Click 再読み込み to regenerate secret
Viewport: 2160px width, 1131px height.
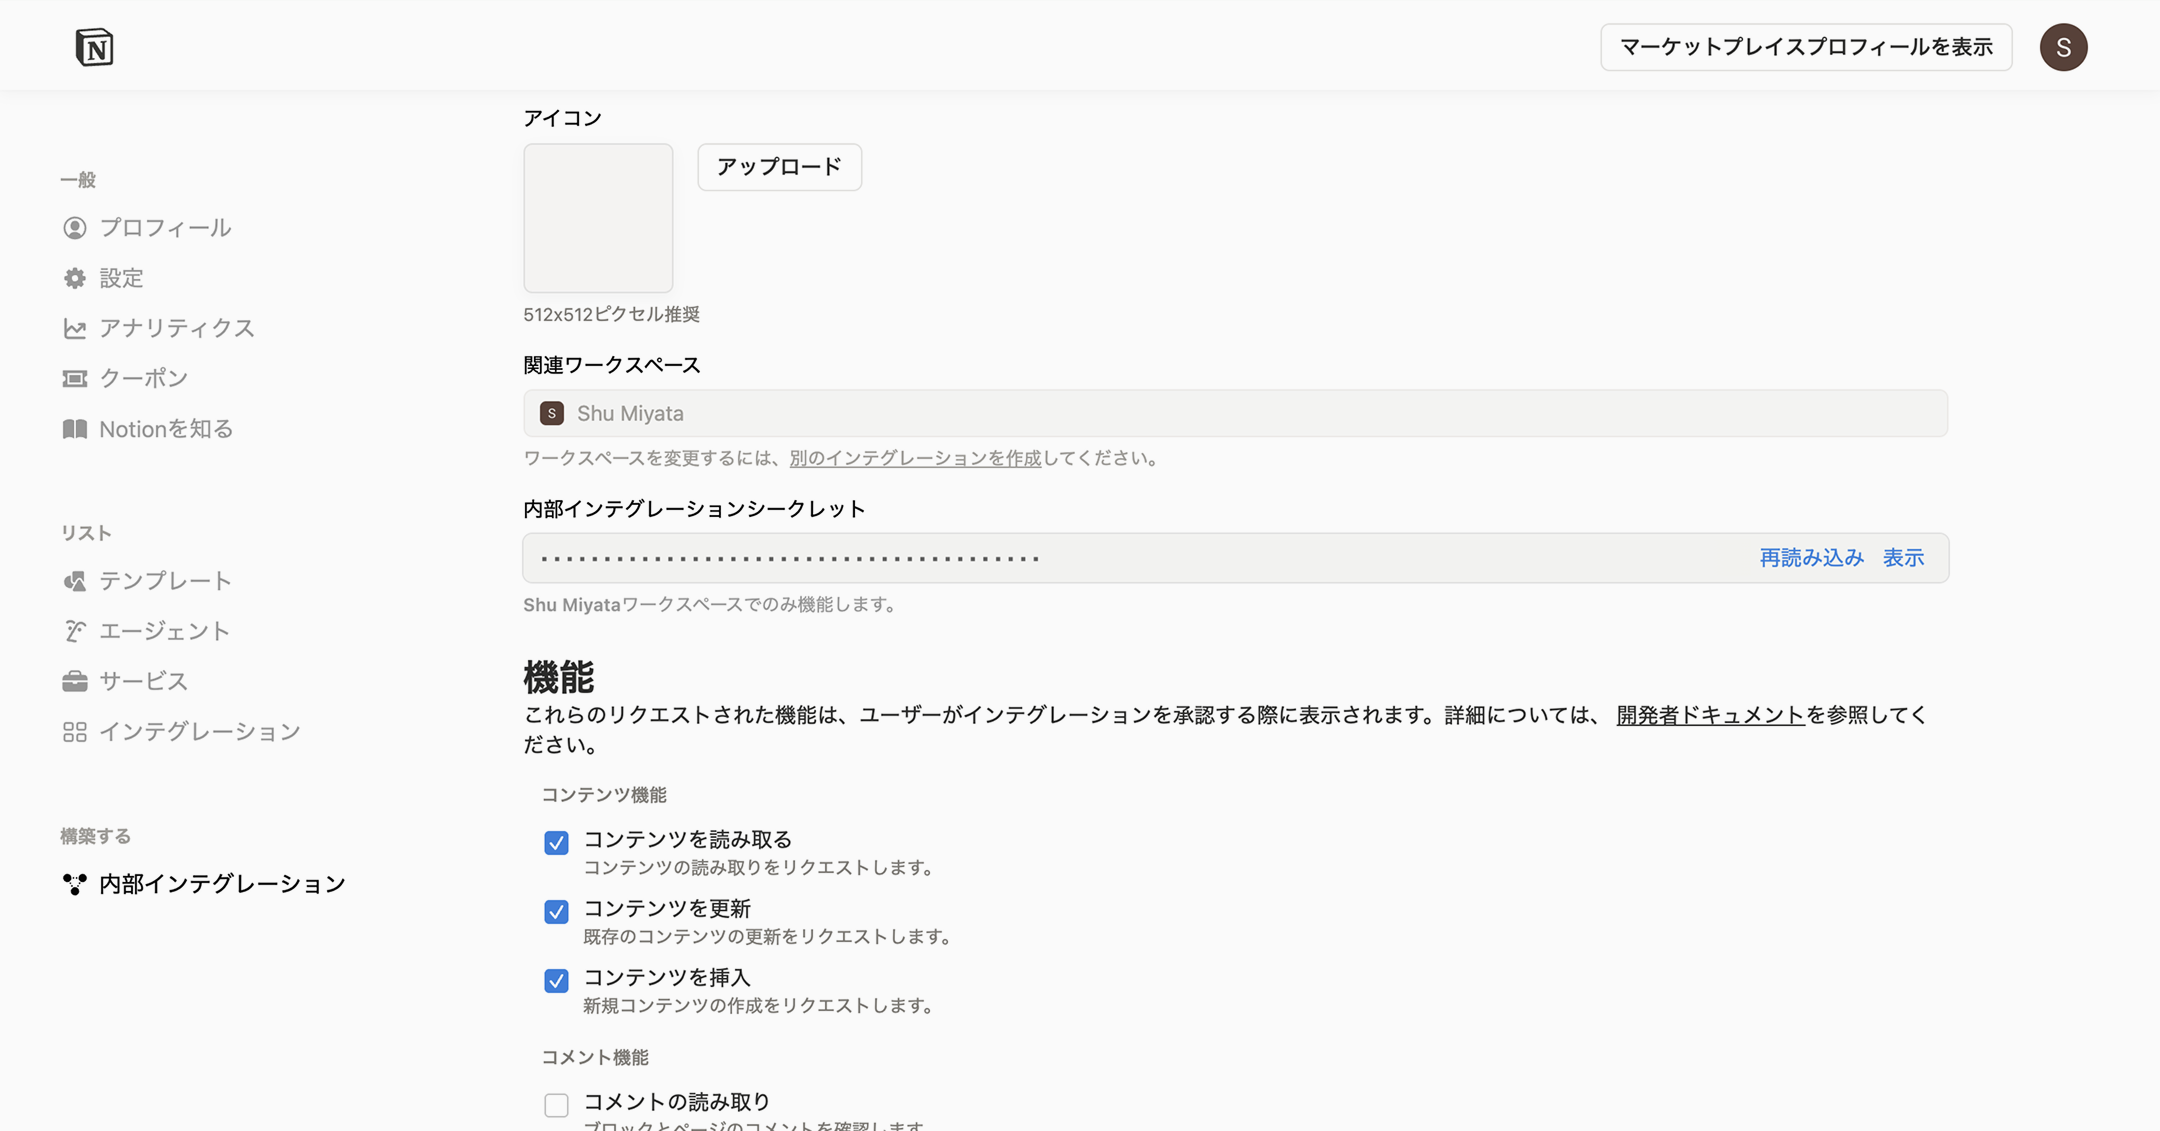pyautogui.click(x=1811, y=558)
